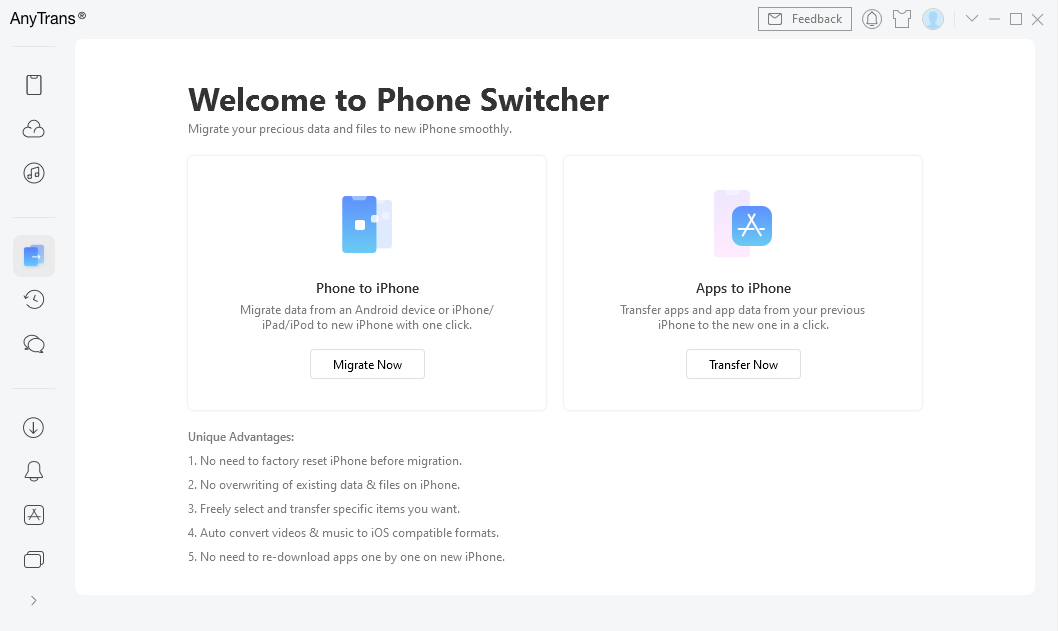Viewport: 1058px width, 631px height.
Task: Open the Device Manager sidebar icon
Action: click(34, 85)
